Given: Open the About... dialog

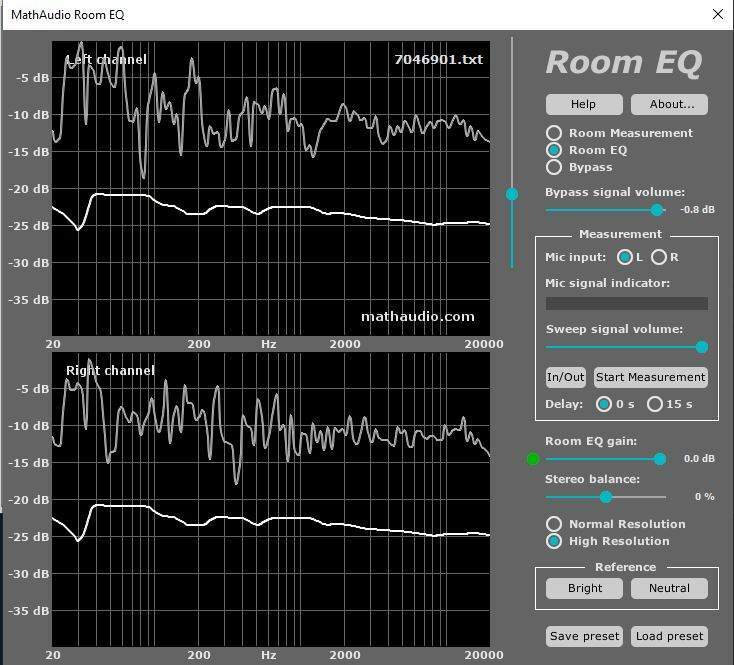Looking at the screenshot, I should click(x=669, y=104).
